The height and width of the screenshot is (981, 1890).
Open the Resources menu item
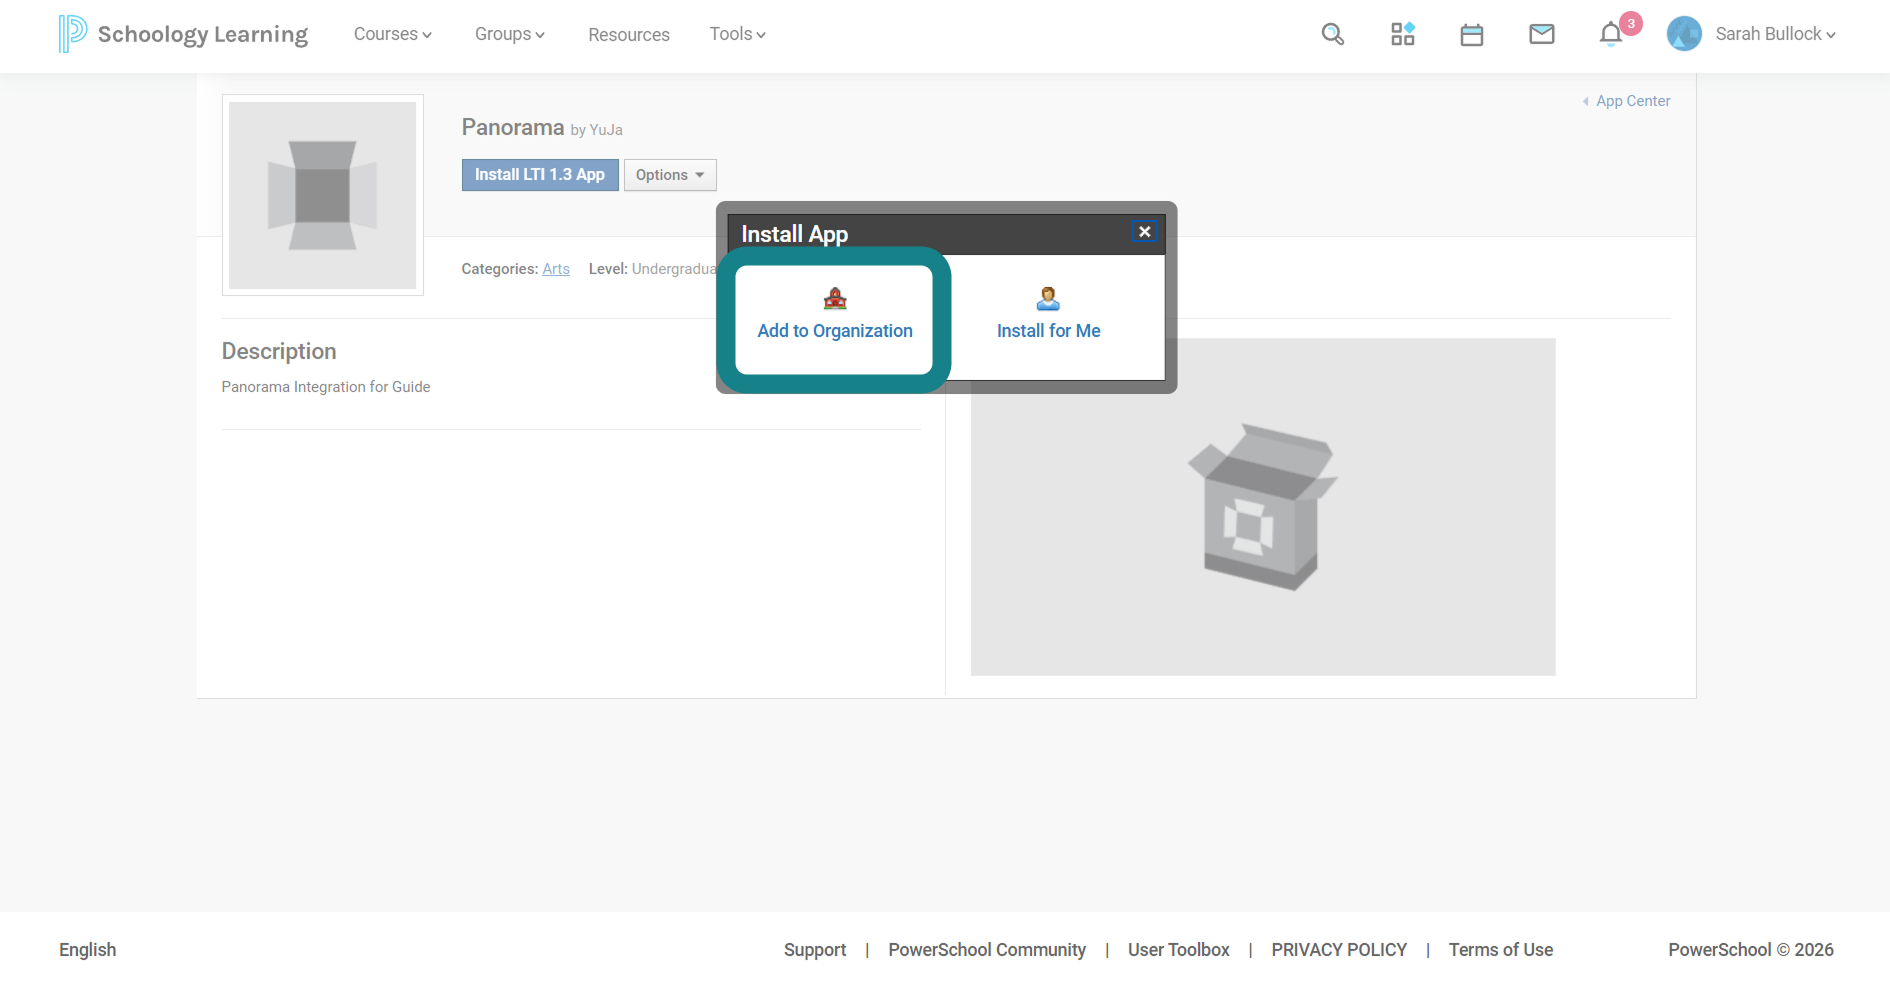point(629,35)
